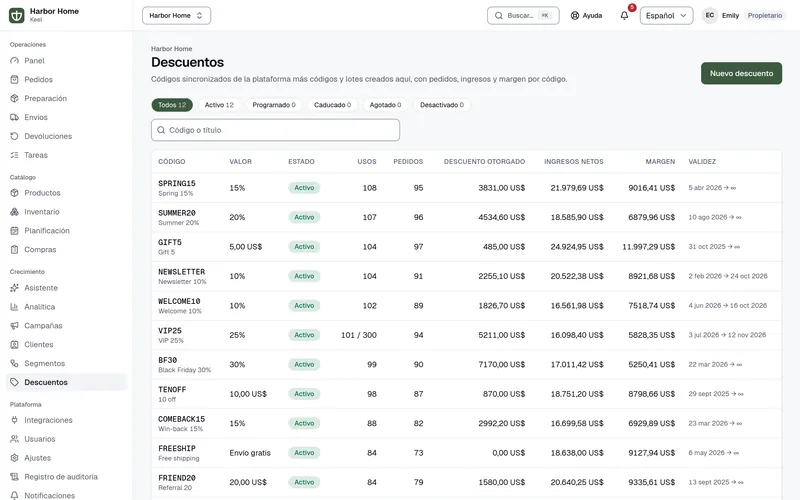
Task: Click the Buscar search box in header
Action: click(x=523, y=15)
